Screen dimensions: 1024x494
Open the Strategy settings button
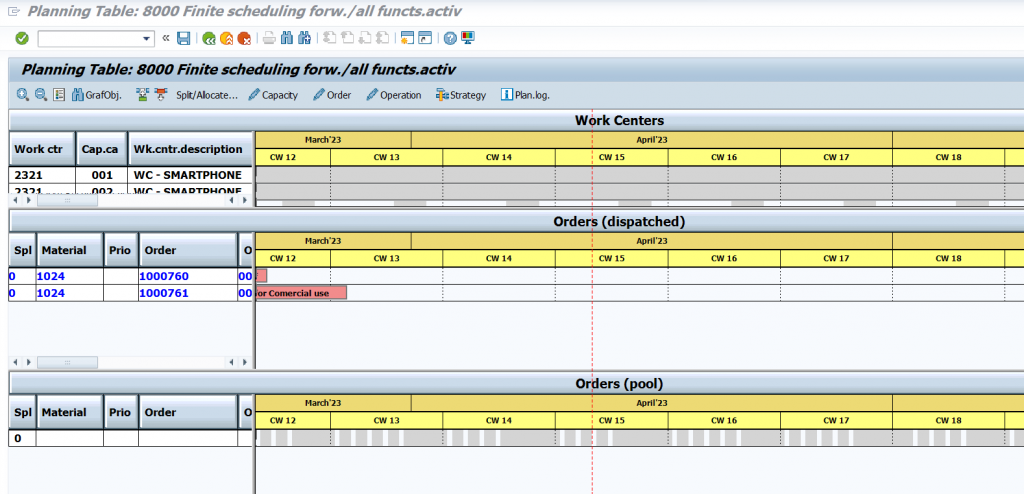460,95
